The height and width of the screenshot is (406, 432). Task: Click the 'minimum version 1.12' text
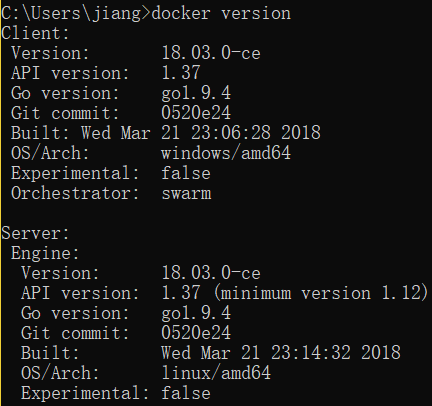pyautogui.click(x=320, y=293)
